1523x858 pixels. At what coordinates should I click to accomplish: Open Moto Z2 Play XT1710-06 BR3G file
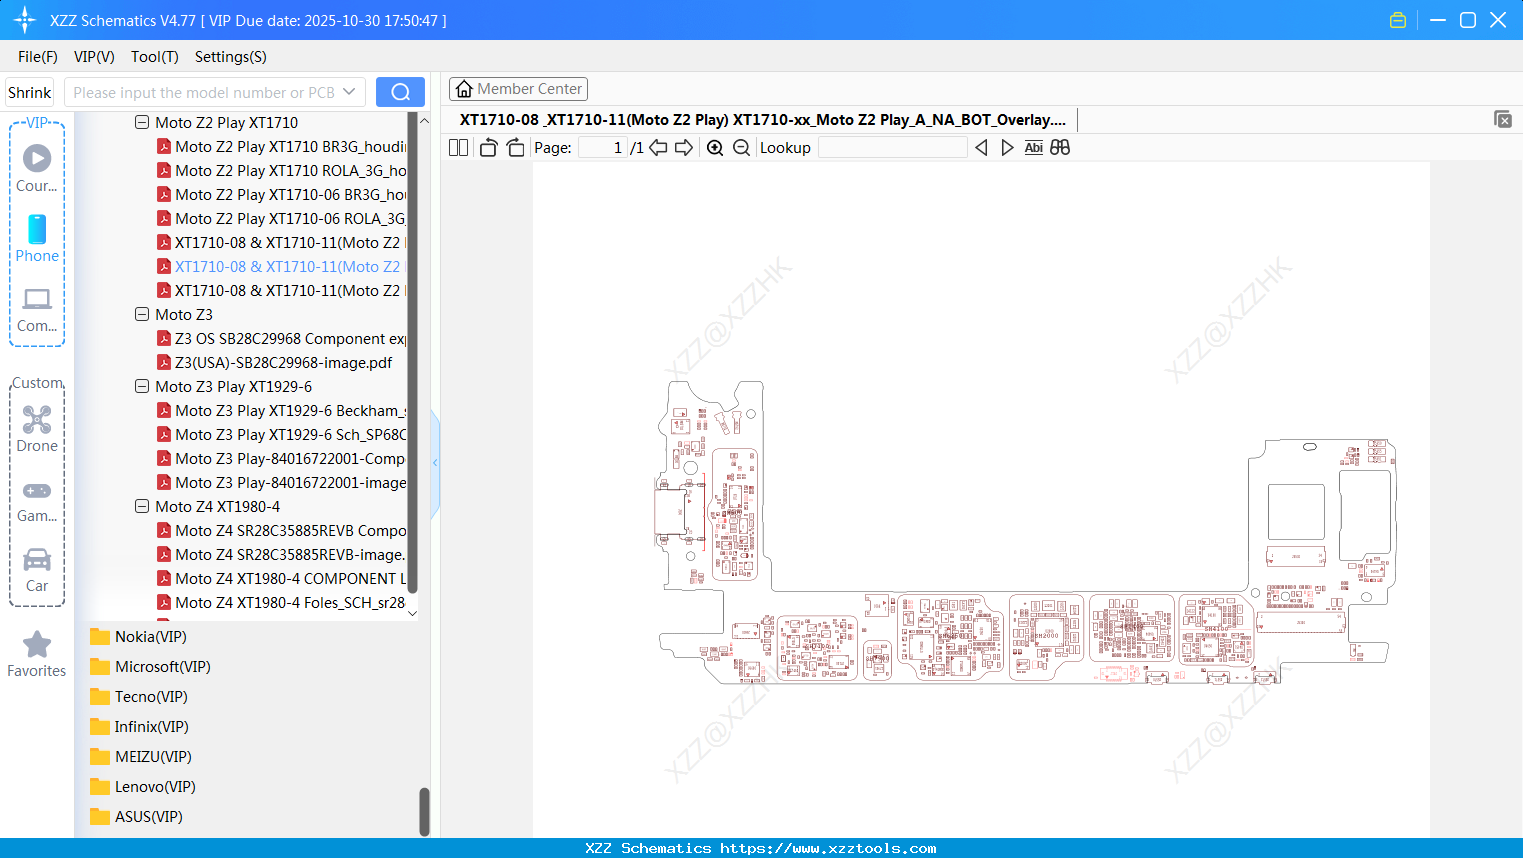pyautogui.click(x=281, y=194)
